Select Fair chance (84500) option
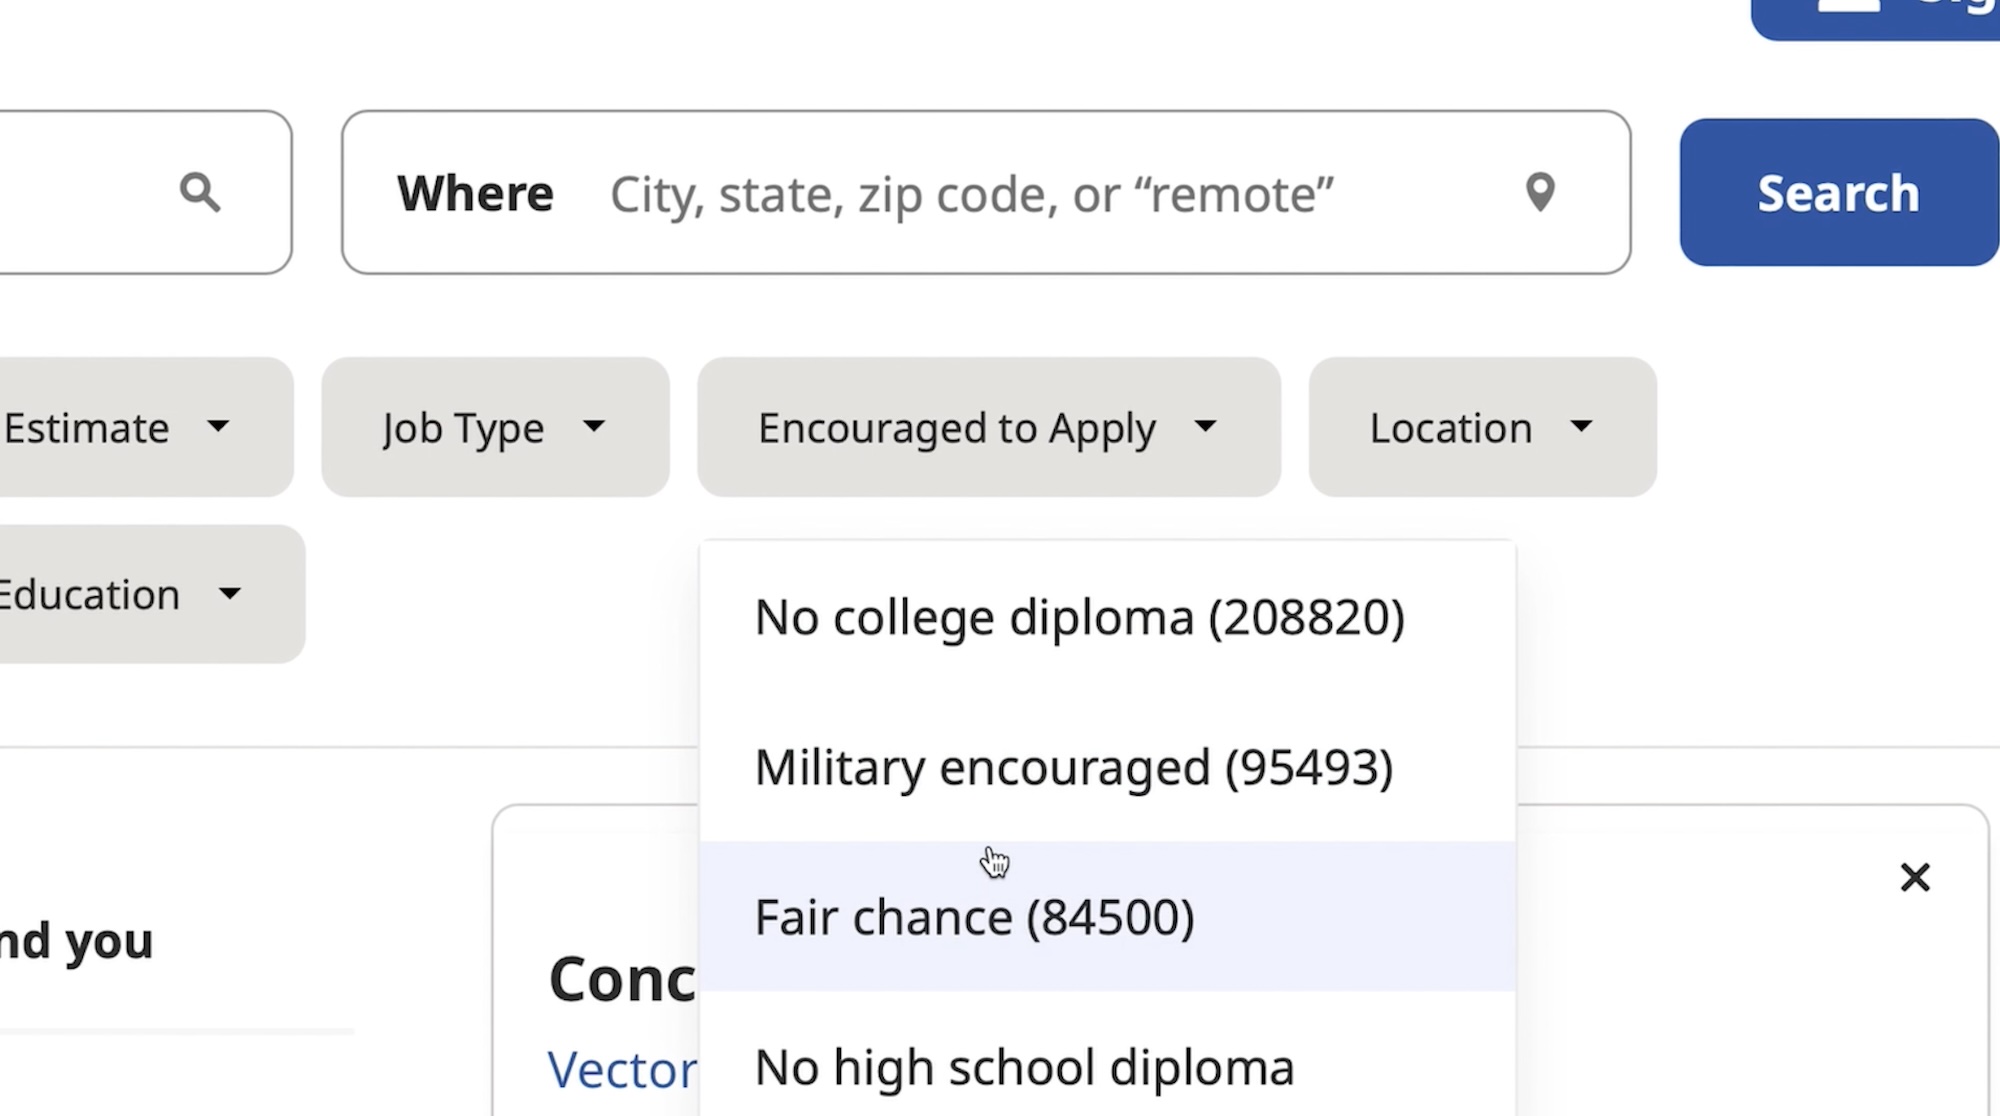This screenshot has width=2000, height=1116. [1108, 917]
